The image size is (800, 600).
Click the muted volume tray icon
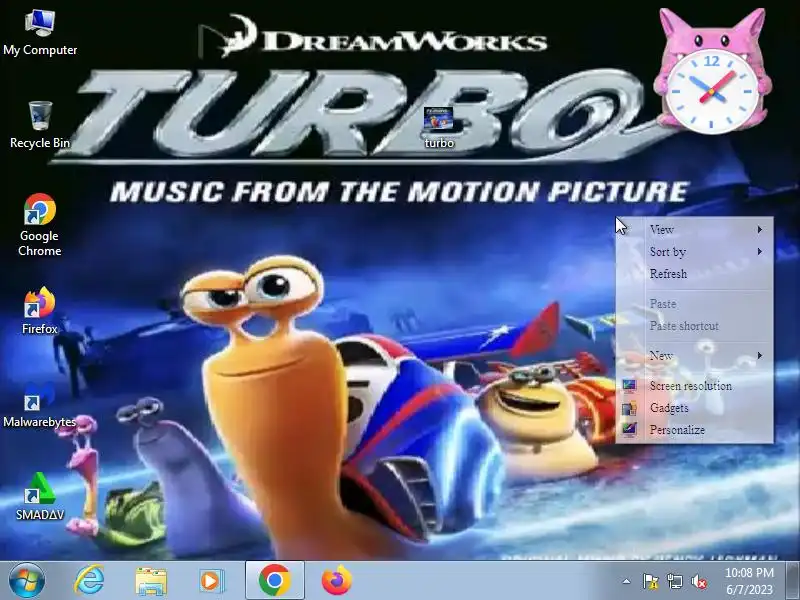[698, 581]
